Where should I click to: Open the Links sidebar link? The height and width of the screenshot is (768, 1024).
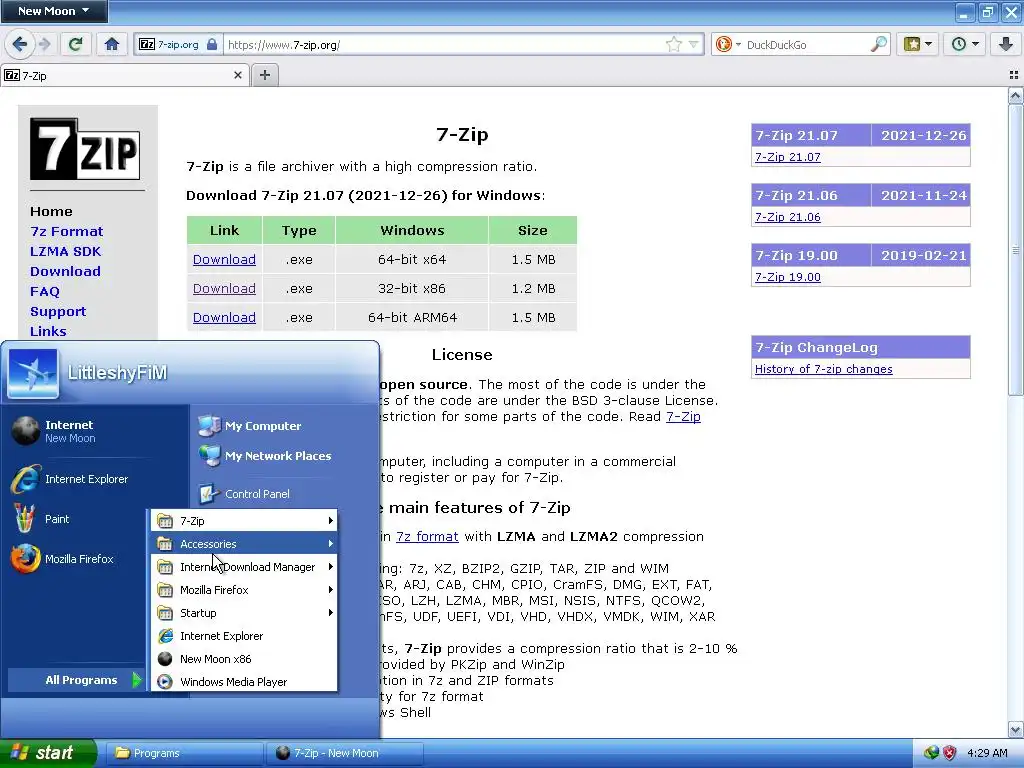point(48,332)
